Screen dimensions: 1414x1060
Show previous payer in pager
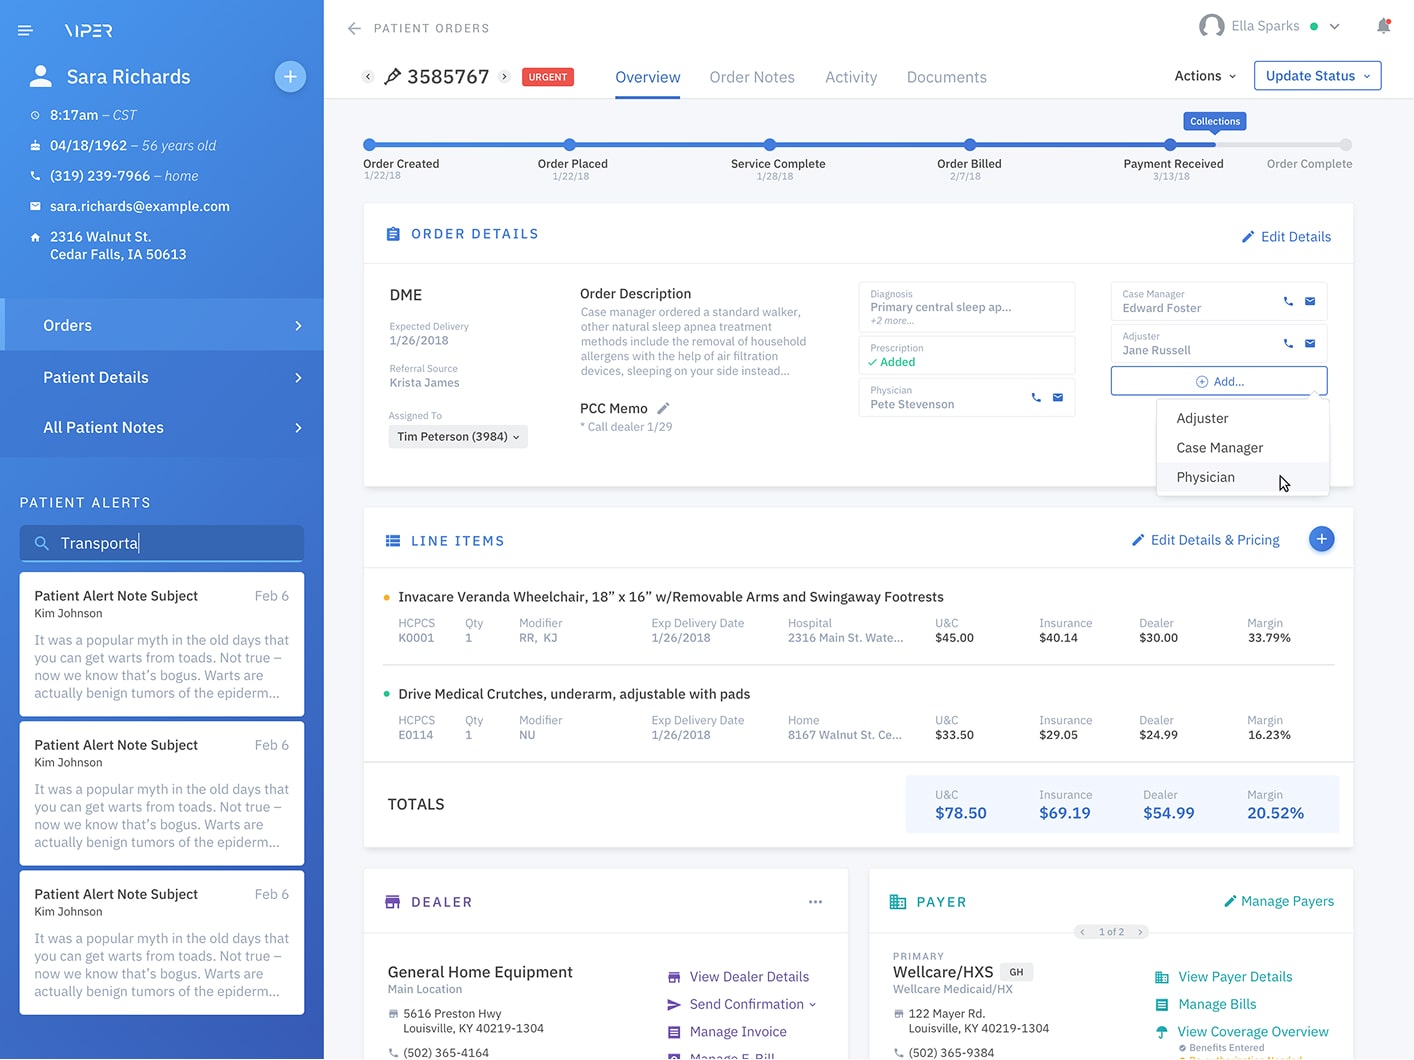pos(1083,932)
